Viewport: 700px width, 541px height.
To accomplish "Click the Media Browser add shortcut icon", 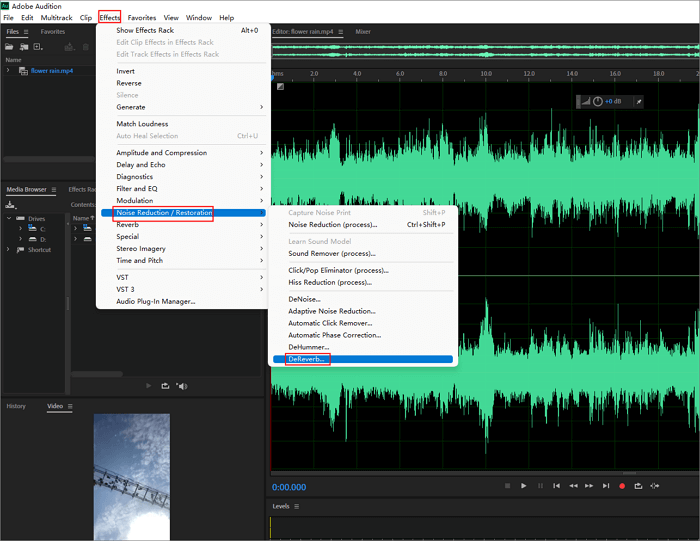I will pos(11,205).
